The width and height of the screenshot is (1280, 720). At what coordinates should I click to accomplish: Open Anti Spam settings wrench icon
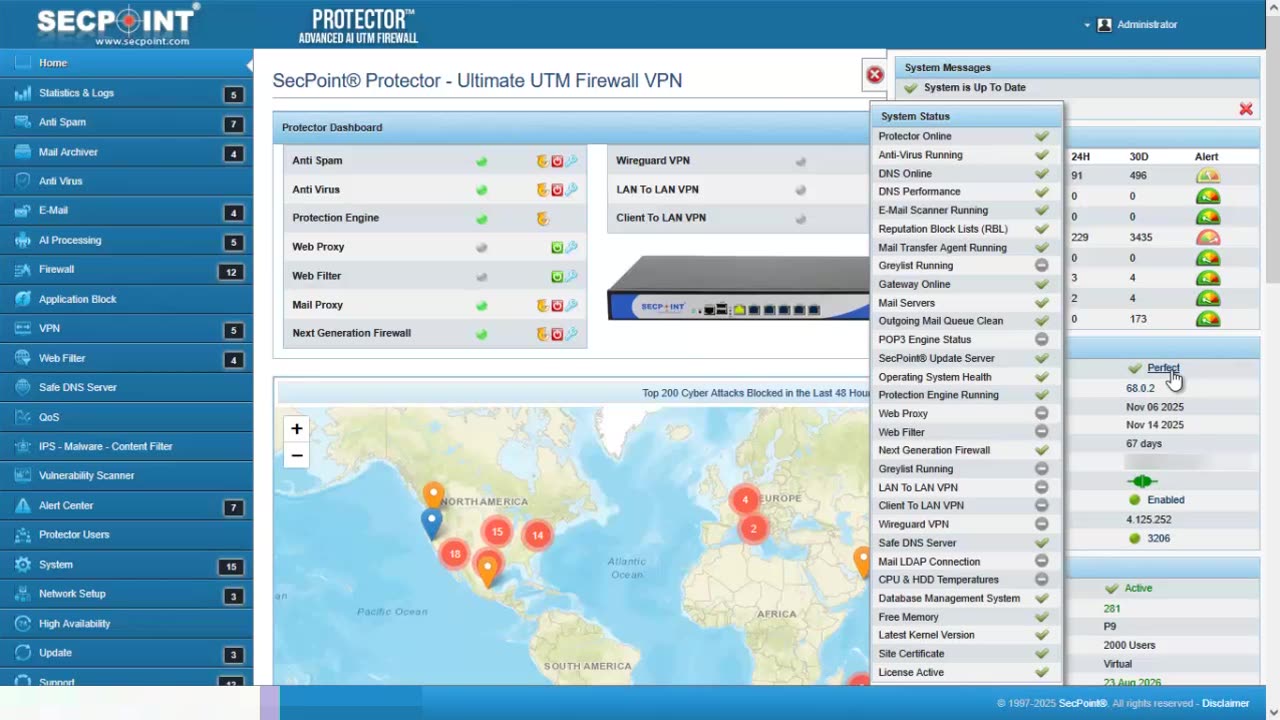click(x=571, y=161)
